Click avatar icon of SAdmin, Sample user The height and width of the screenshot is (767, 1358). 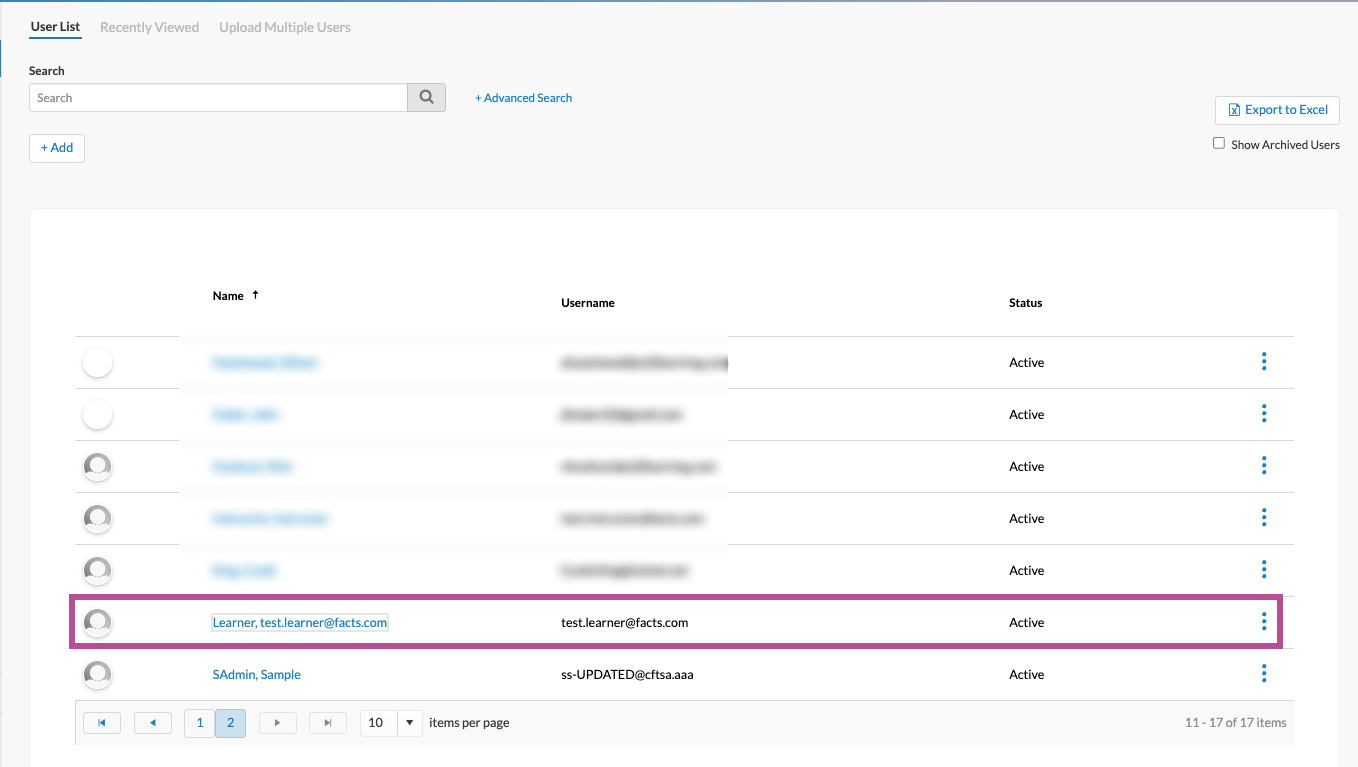(x=97, y=674)
